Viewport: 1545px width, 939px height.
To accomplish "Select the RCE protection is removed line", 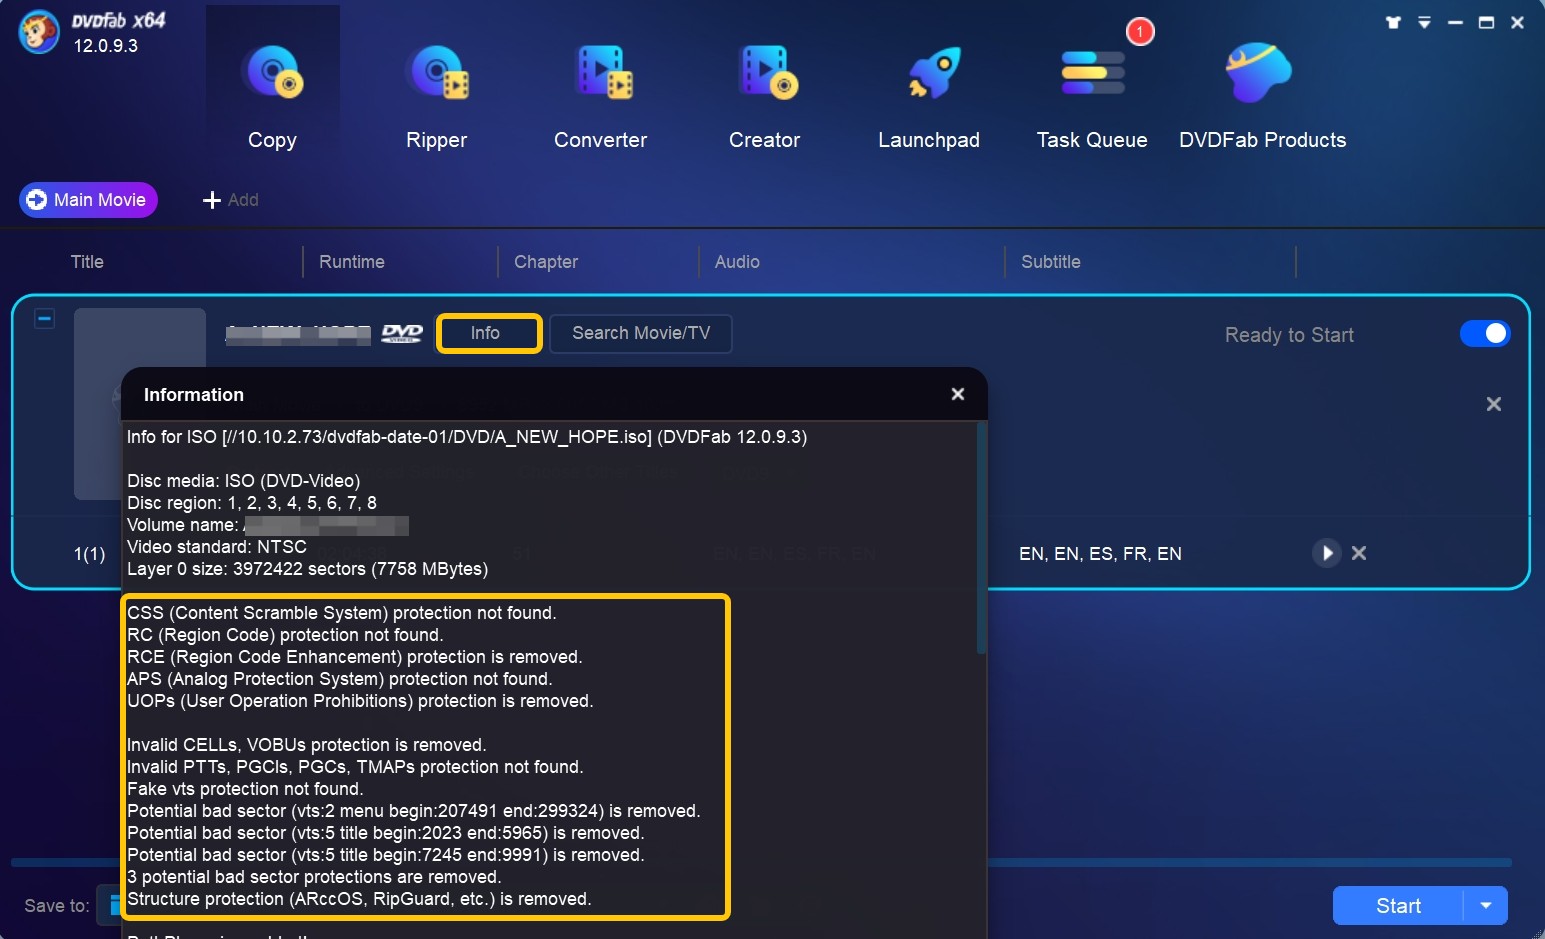I will [x=355, y=657].
